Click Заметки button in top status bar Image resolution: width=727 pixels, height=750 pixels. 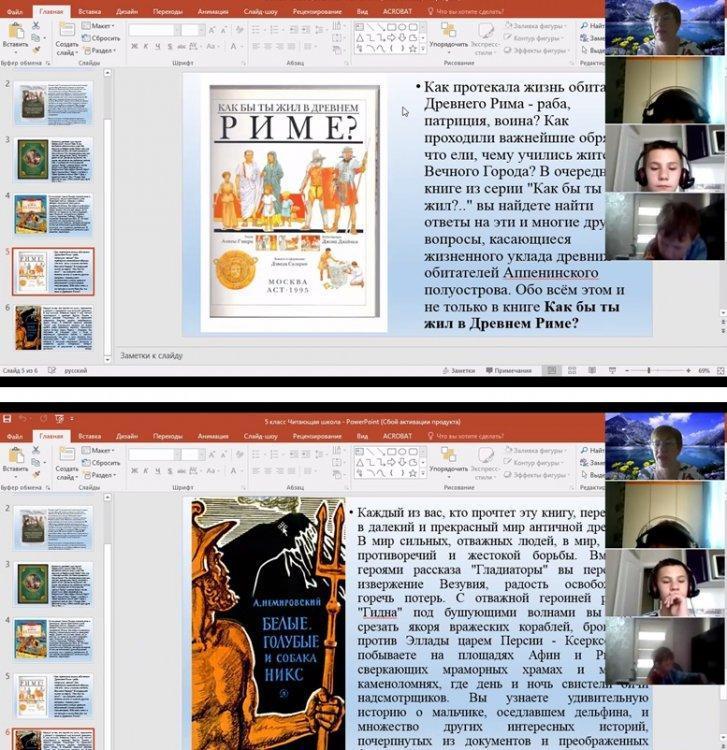click(x=459, y=370)
